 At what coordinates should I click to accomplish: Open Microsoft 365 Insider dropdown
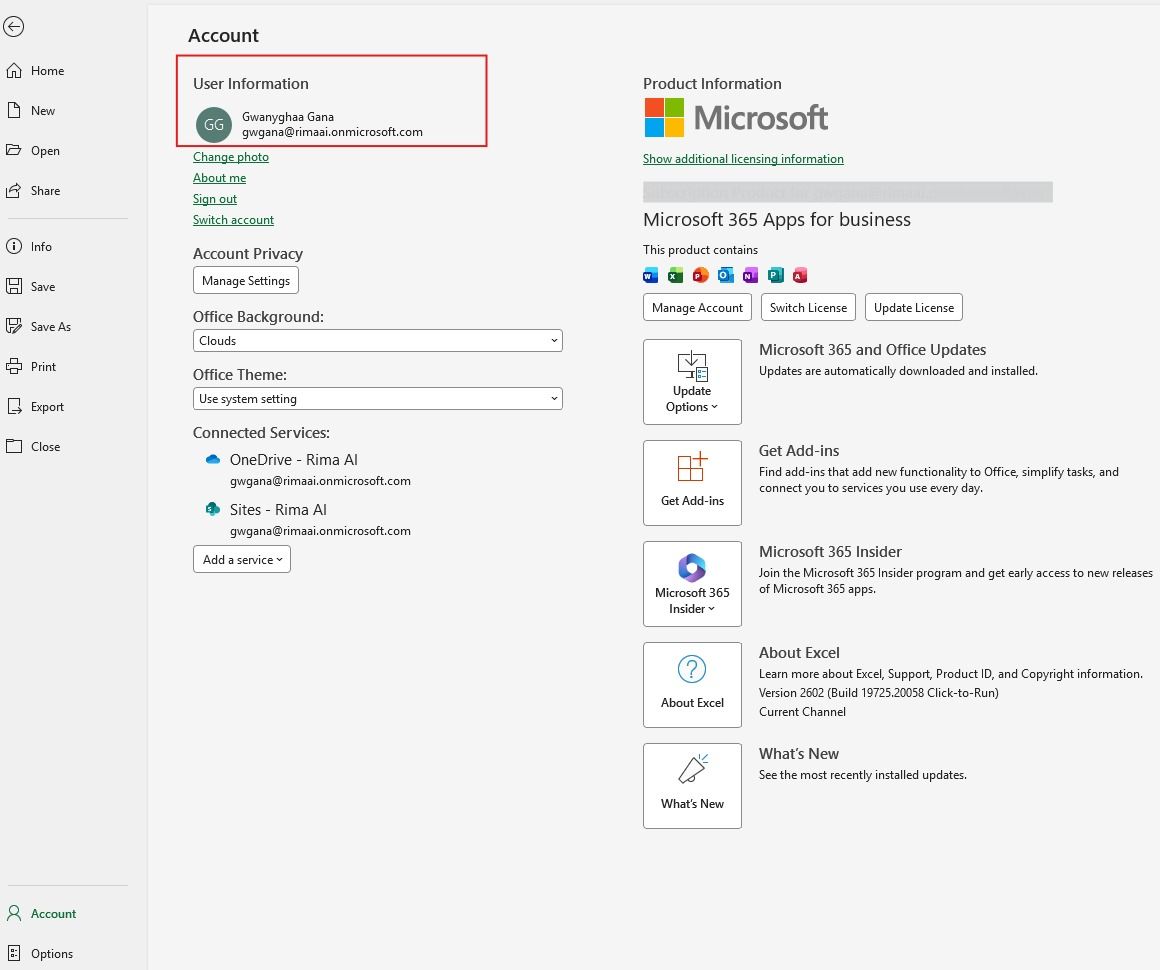coord(692,584)
